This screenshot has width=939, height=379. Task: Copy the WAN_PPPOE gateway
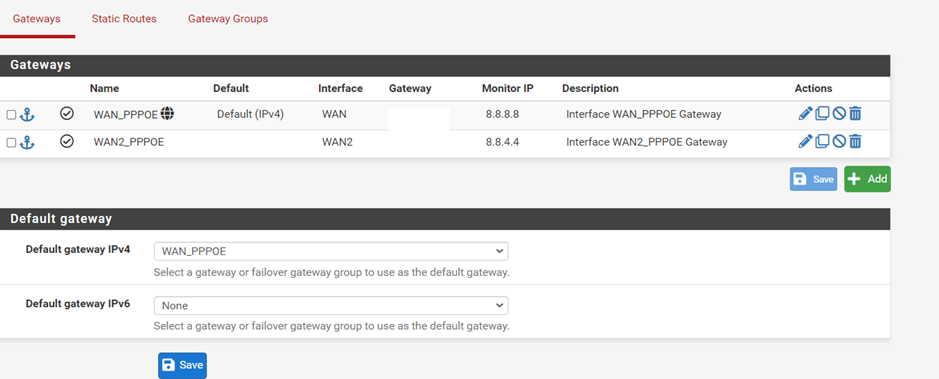[822, 113]
